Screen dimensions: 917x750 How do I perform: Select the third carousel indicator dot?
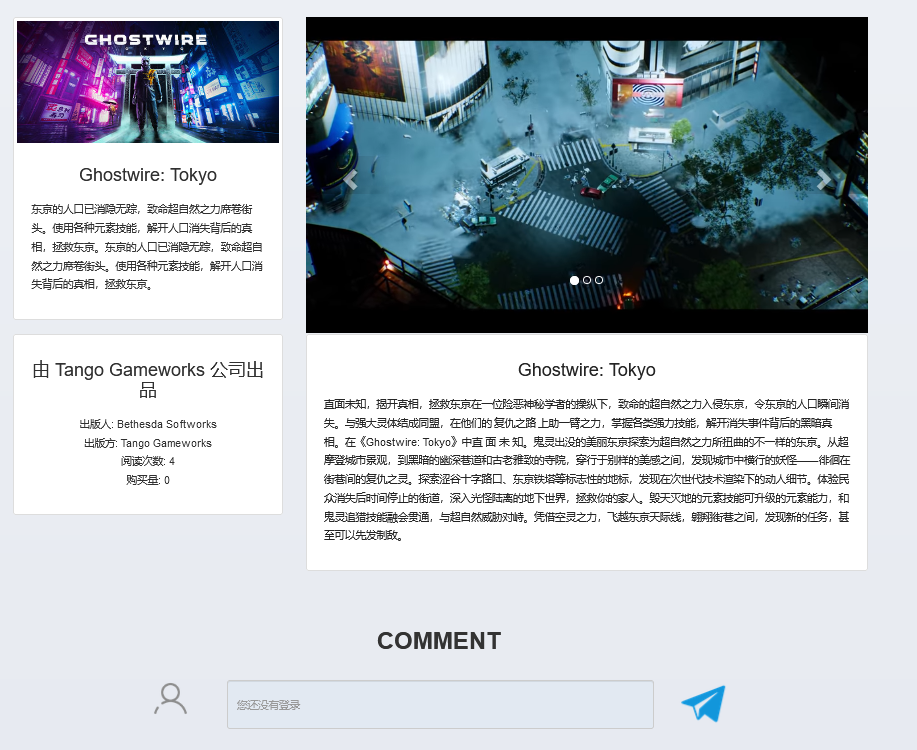(599, 280)
